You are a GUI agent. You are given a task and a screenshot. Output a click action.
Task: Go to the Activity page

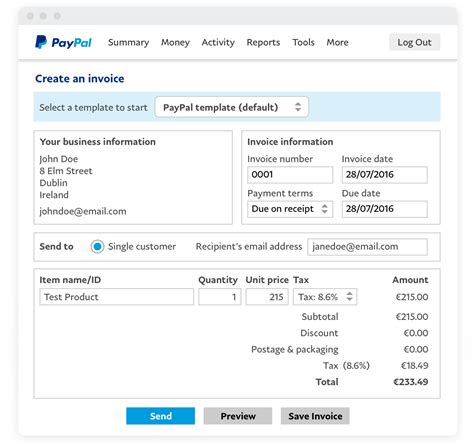218,42
